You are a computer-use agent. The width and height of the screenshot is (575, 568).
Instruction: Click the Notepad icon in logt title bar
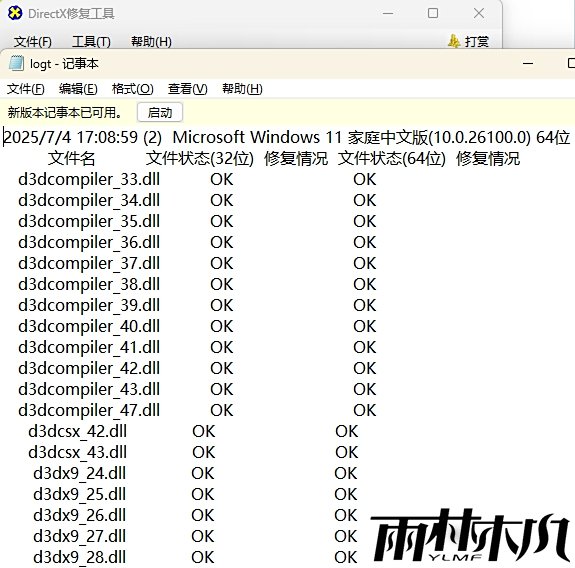(x=16, y=64)
